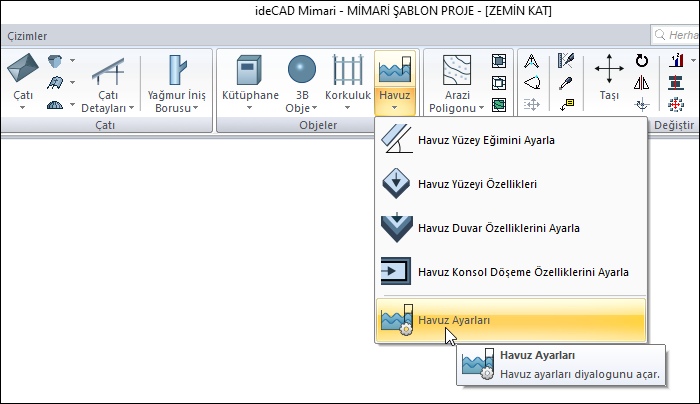Click the hollow square icon next to Arazi Poligonu

499,83
